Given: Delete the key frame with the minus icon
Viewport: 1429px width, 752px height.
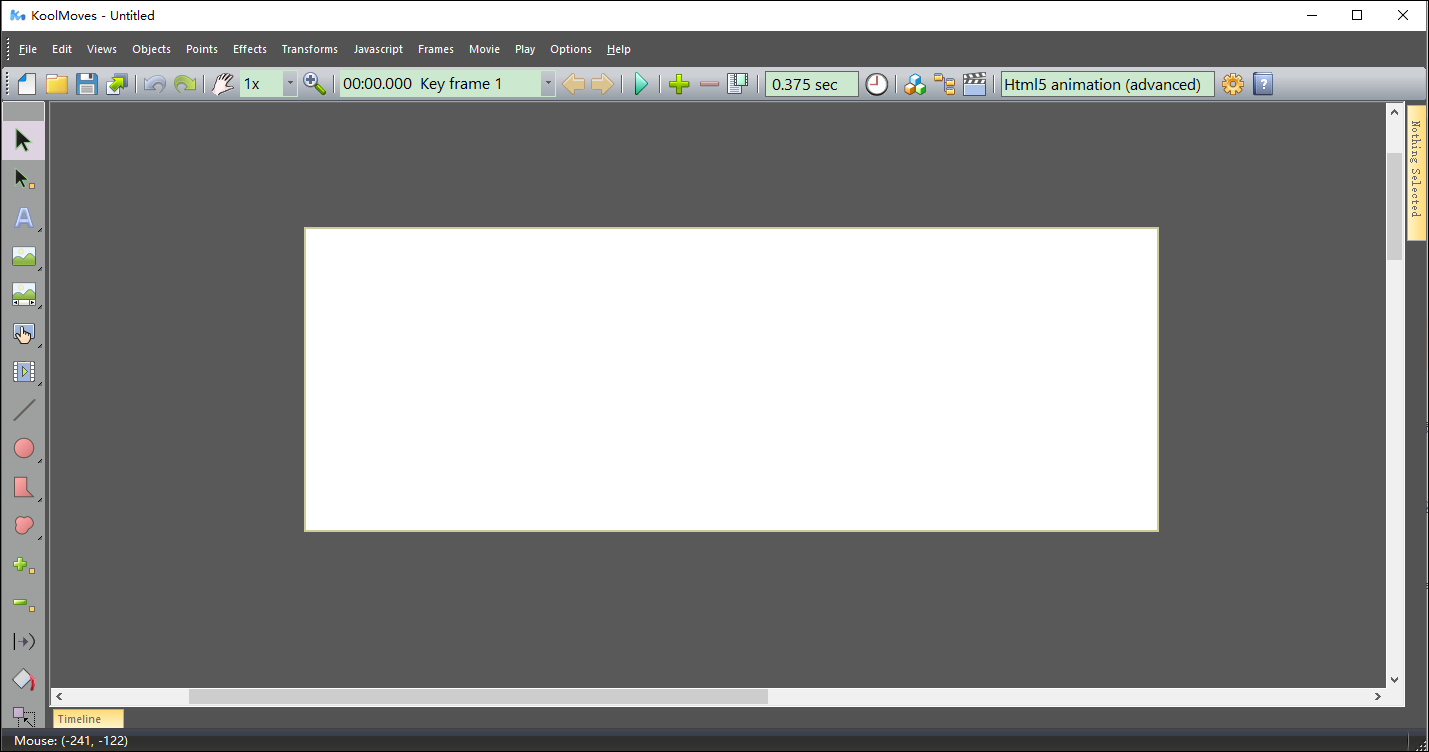Looking at the screenshot, I should tap(709, 84).
